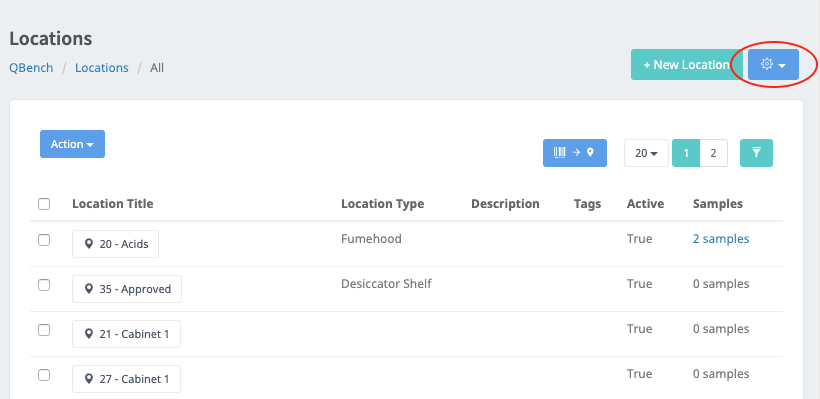This screenshot has height=399, width=820.
Task: Click the + New Location button
Action: [687, 65]
